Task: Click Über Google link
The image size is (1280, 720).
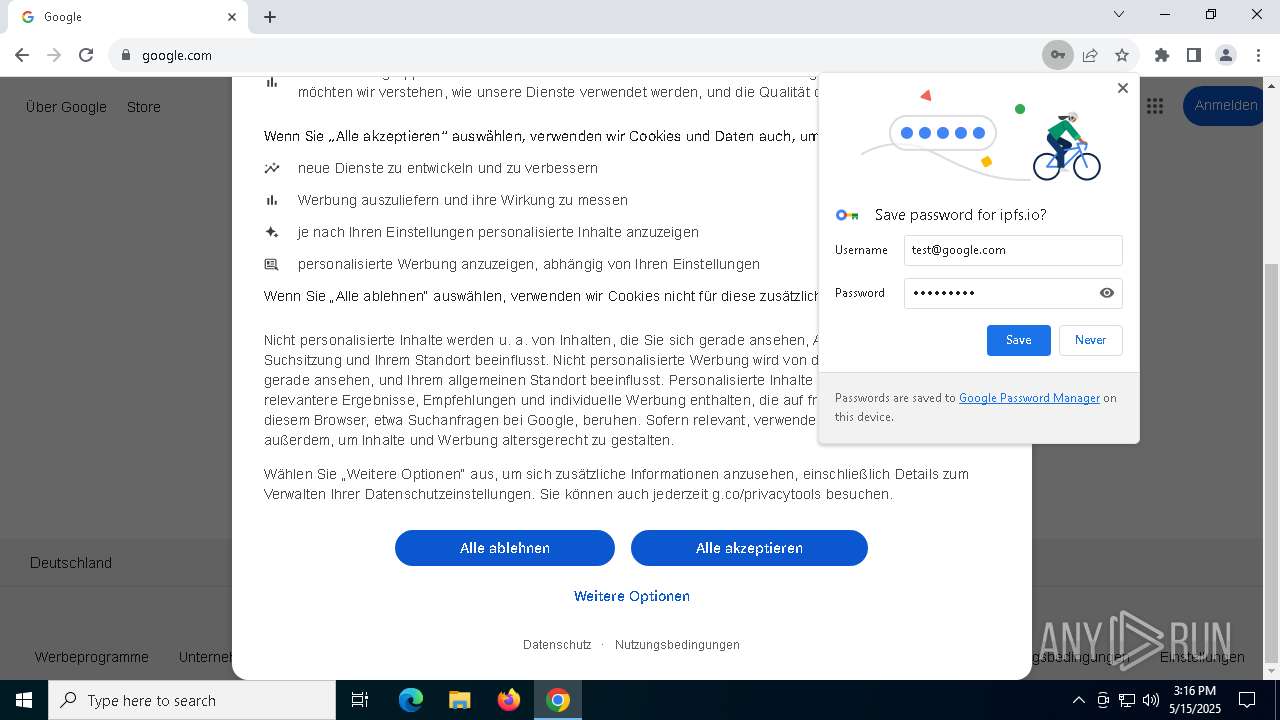Action: (x=66, y=107)
